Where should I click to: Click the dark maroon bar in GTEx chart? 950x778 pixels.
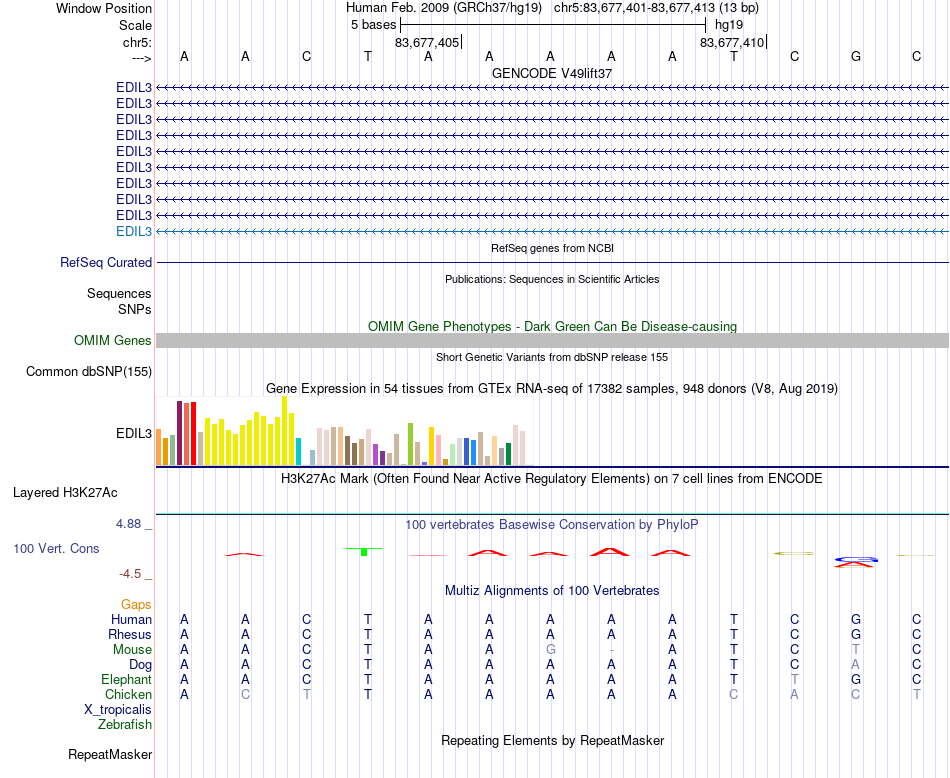tap(179, 433)
